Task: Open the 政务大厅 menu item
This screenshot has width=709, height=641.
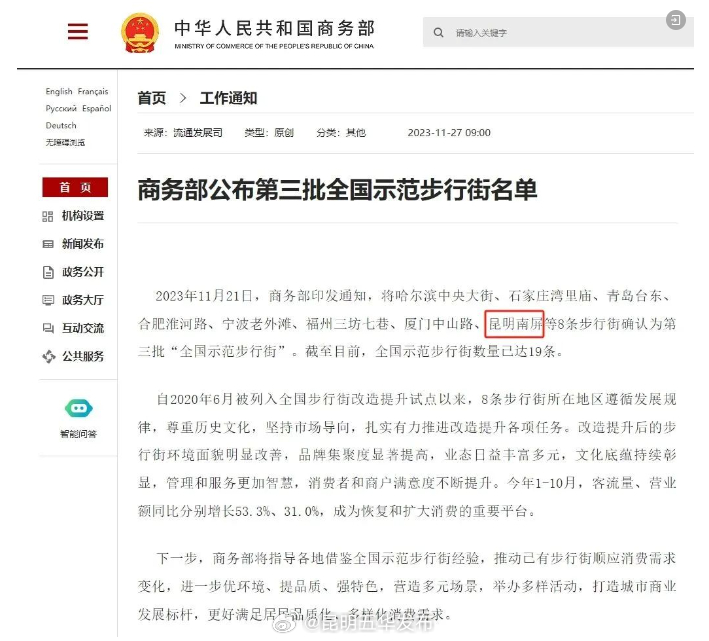Action: 83,300
